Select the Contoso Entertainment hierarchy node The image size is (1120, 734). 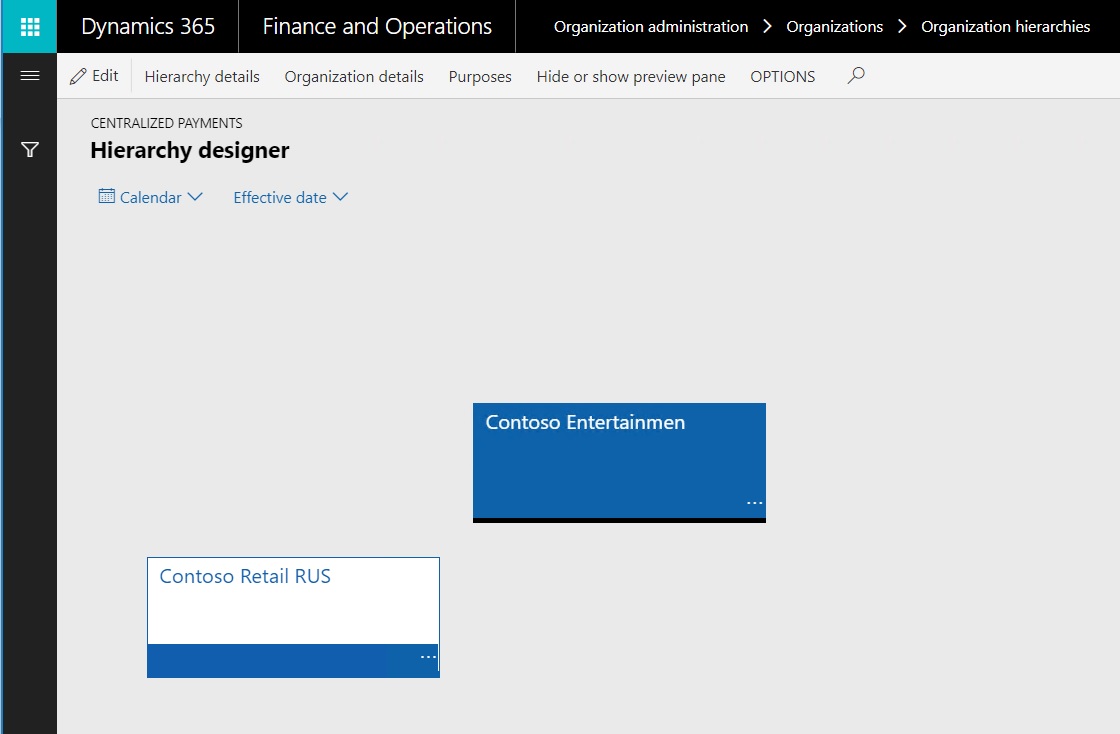(x=619, y=463)
